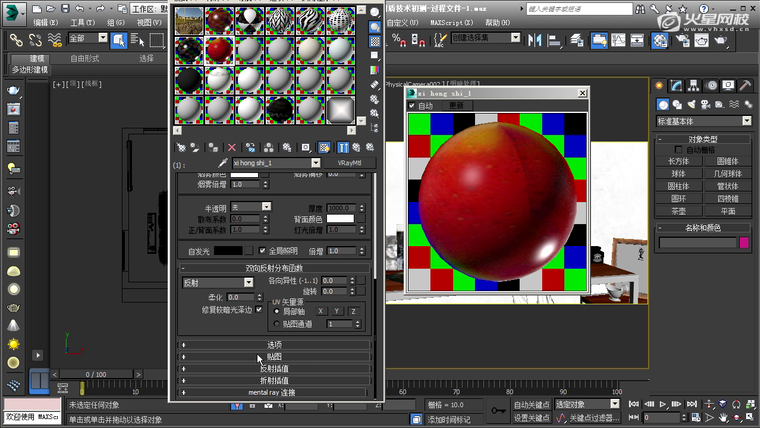Viewport: 760px width, 428px height.
Task: Open the 编辑(E) menu
Action: pyautogui.click(x=46, y=21)
